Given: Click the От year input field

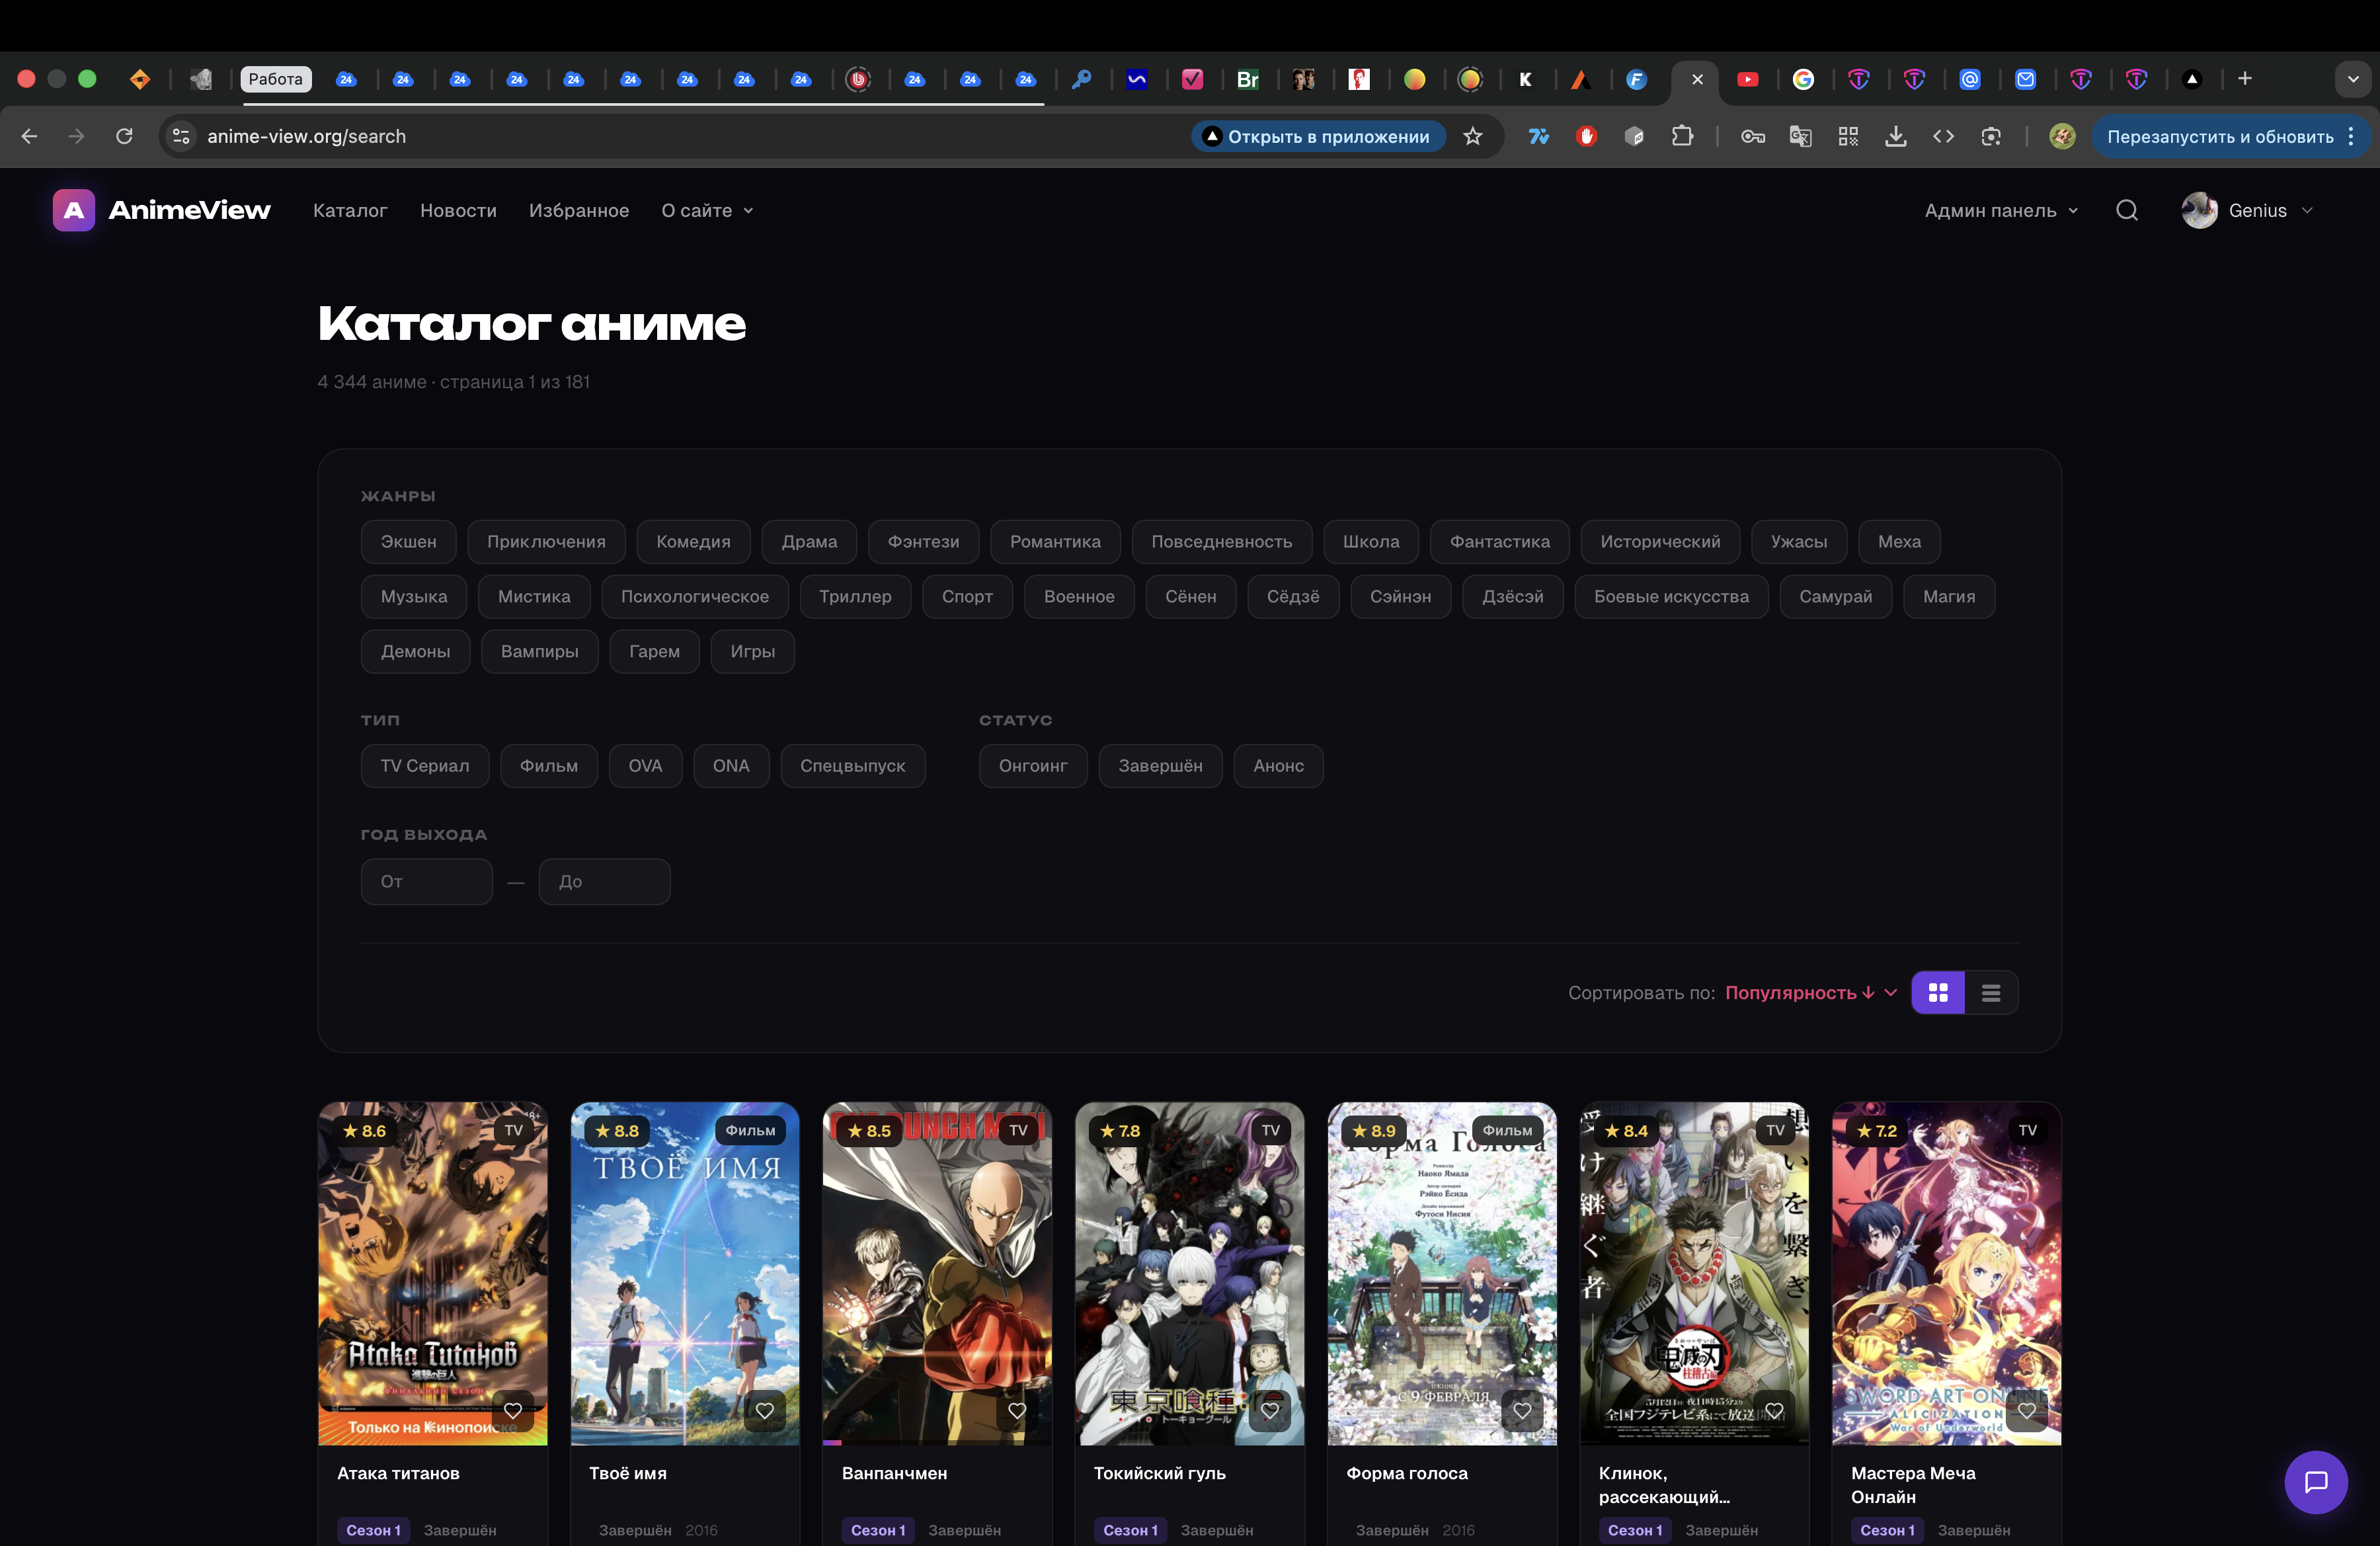Looking at the screenshot, I should coord(426,881).
